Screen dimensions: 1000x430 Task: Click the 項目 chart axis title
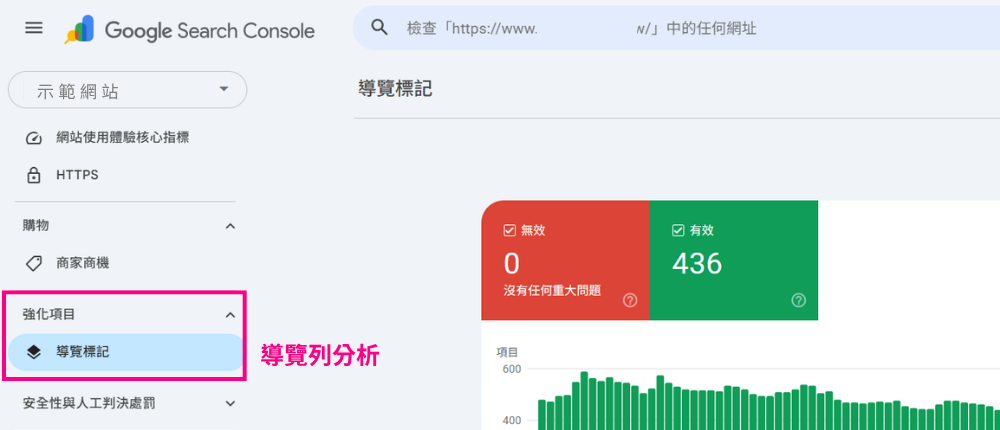(507, 352)
